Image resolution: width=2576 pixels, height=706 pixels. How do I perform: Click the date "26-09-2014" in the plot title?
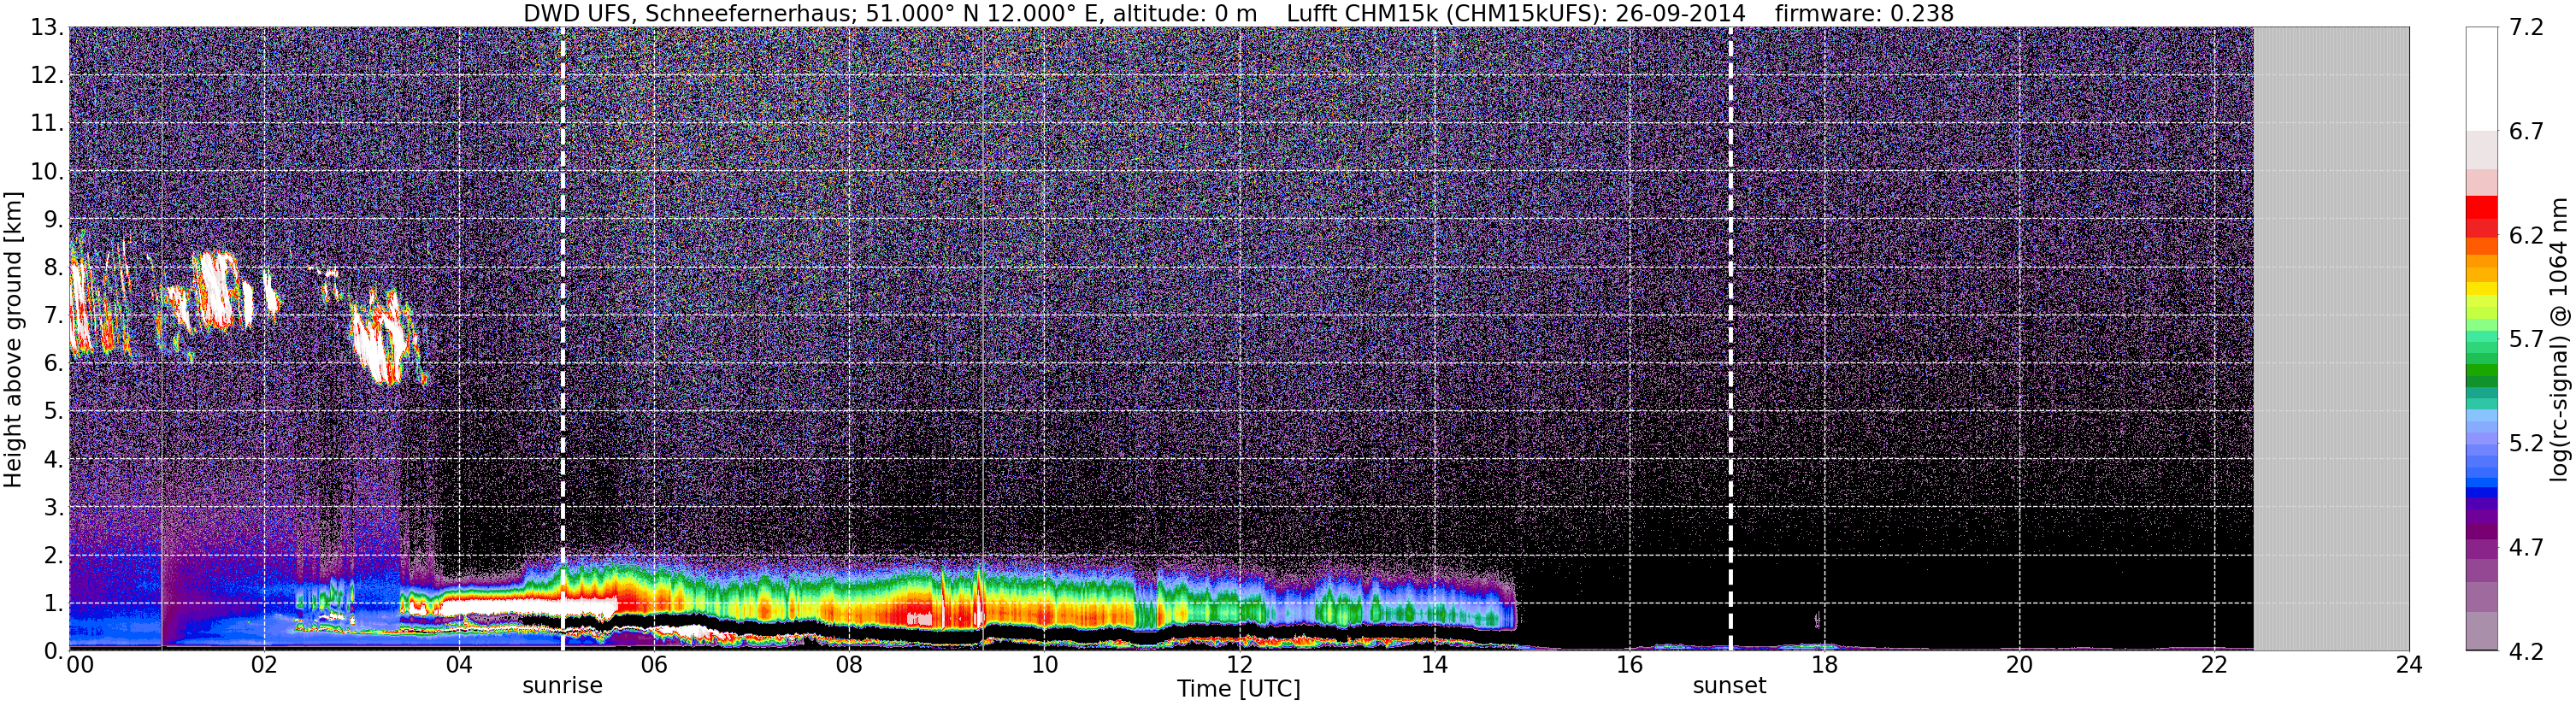point(1681,14)
